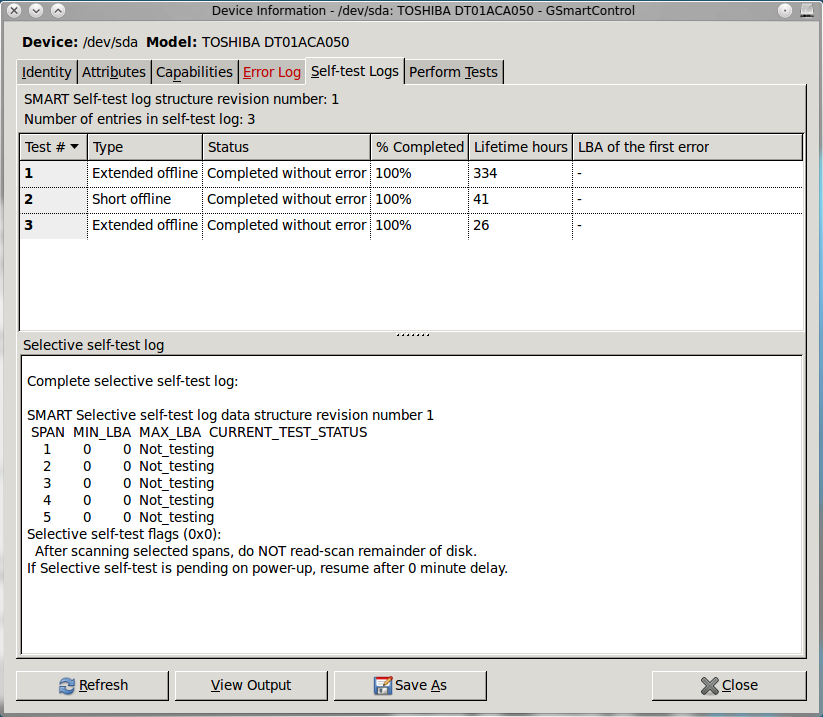Click the X icon on Close button
This screenshot has width=823, height=717.
pos(709,686)
